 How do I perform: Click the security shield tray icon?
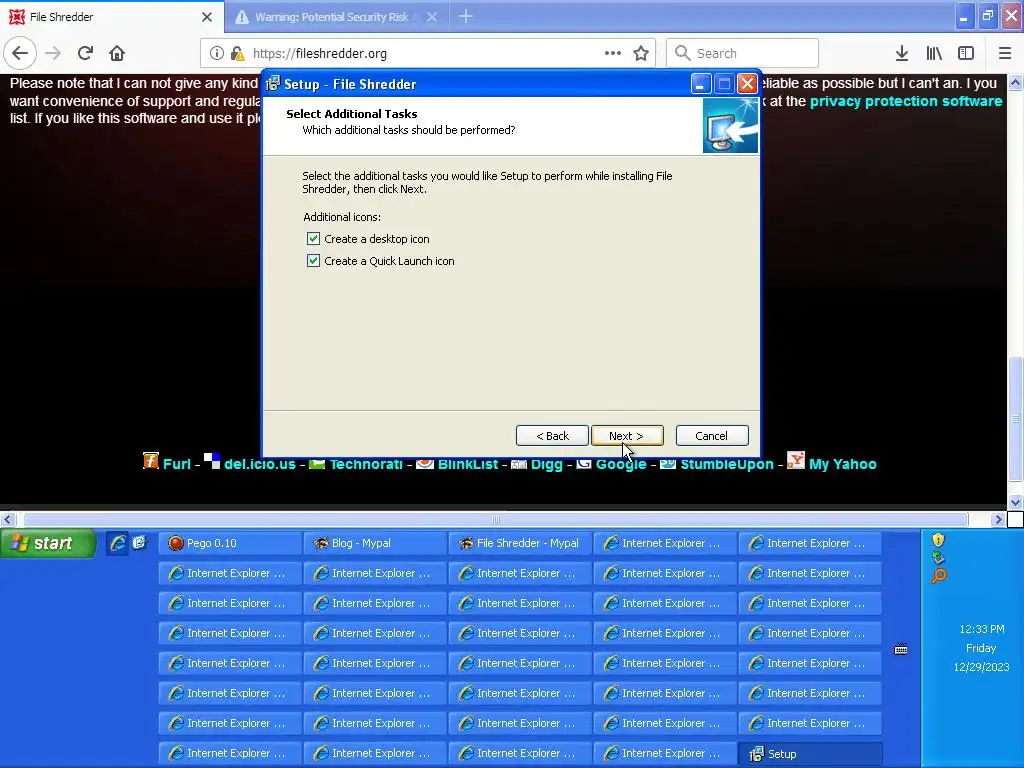point(938,540)
